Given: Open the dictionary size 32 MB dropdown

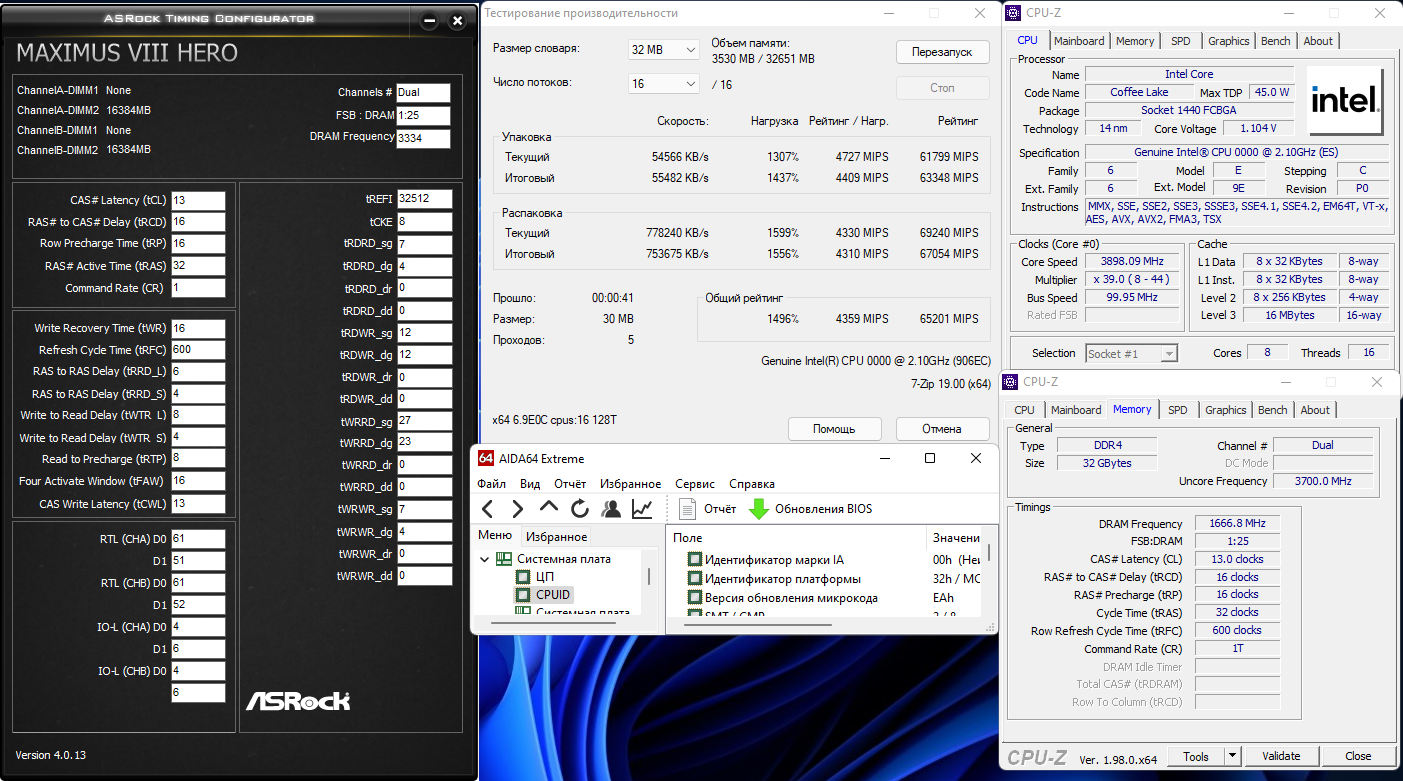Looking at the screenshot, I should coord(664,50).
